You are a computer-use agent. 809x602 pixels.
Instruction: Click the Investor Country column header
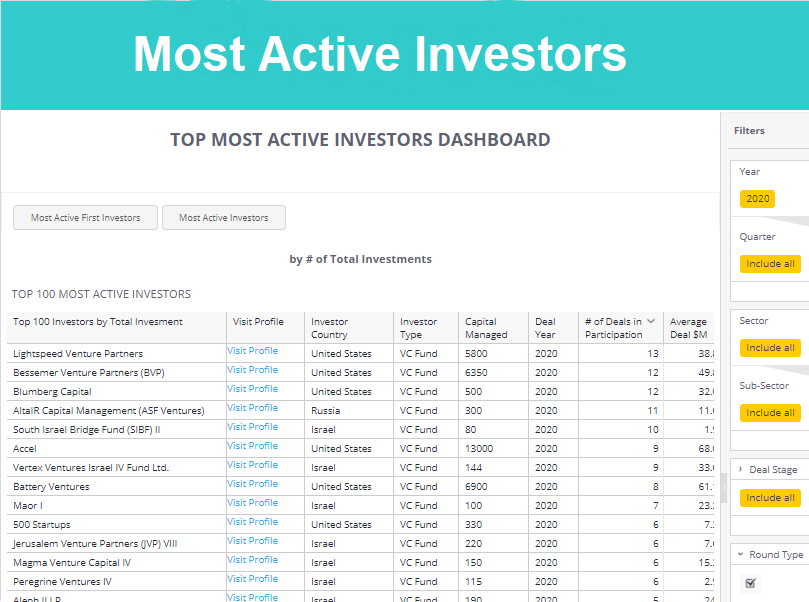tap(329, 328)
